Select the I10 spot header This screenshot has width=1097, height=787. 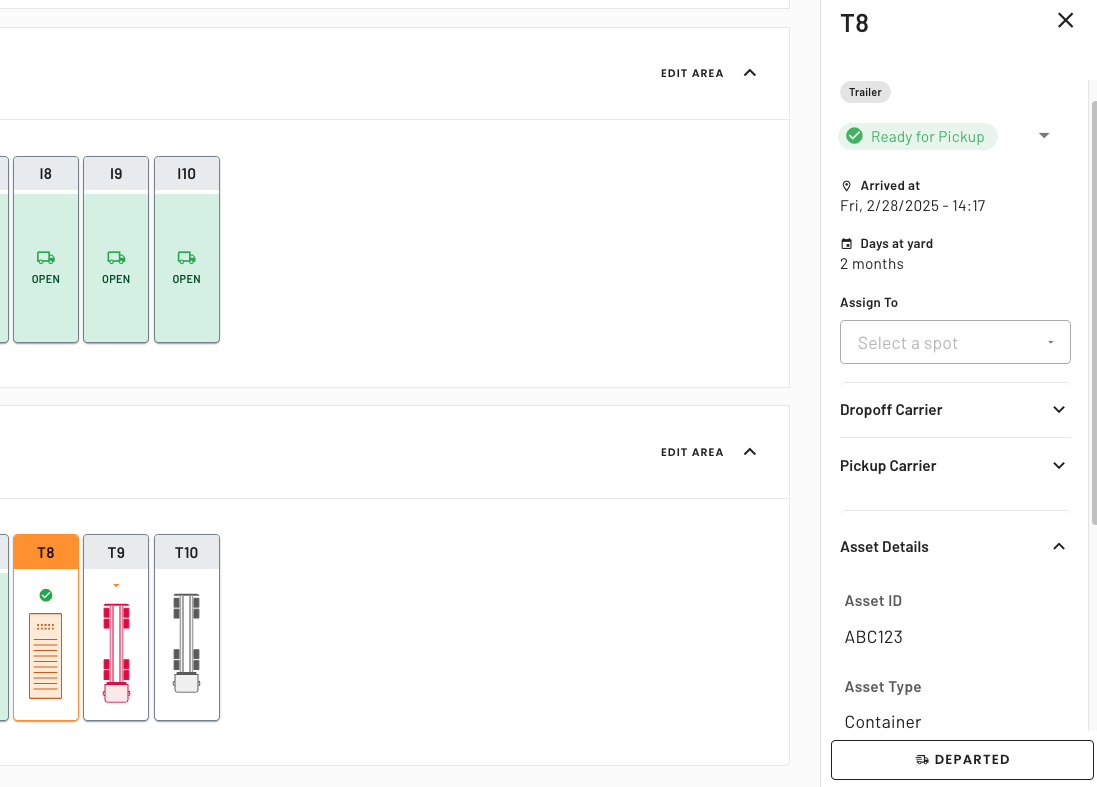(x=187, y=173)
